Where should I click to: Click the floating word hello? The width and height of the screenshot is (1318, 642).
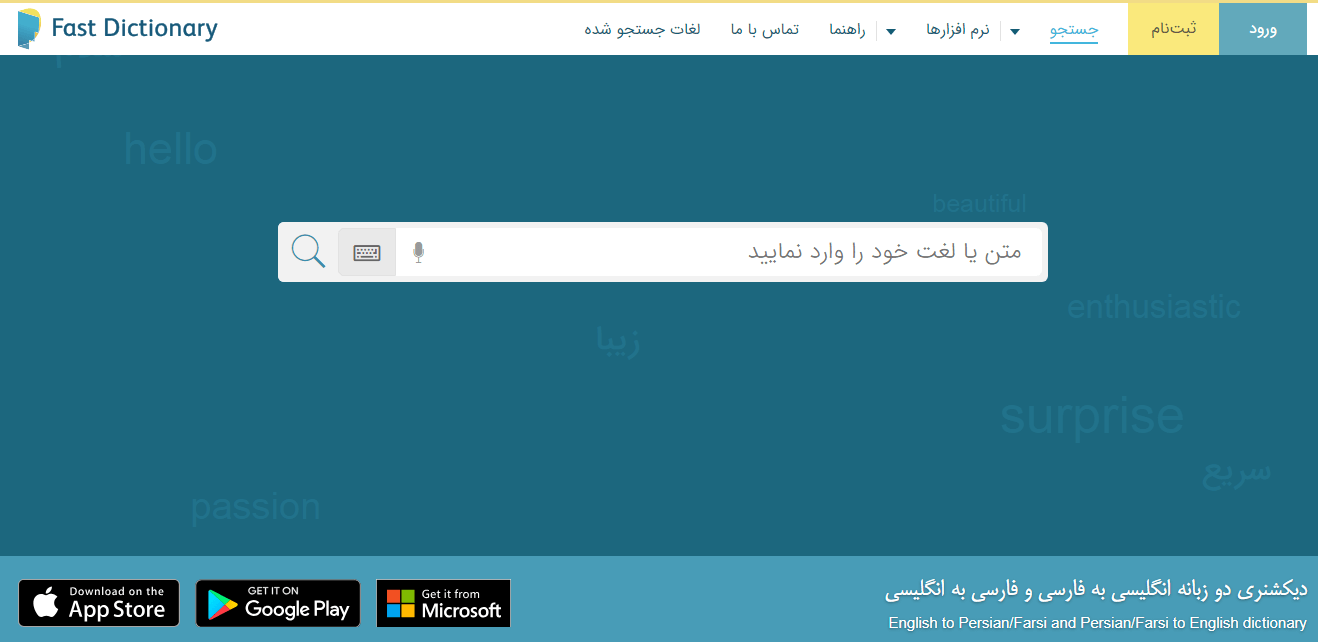(x=170, y=150)
